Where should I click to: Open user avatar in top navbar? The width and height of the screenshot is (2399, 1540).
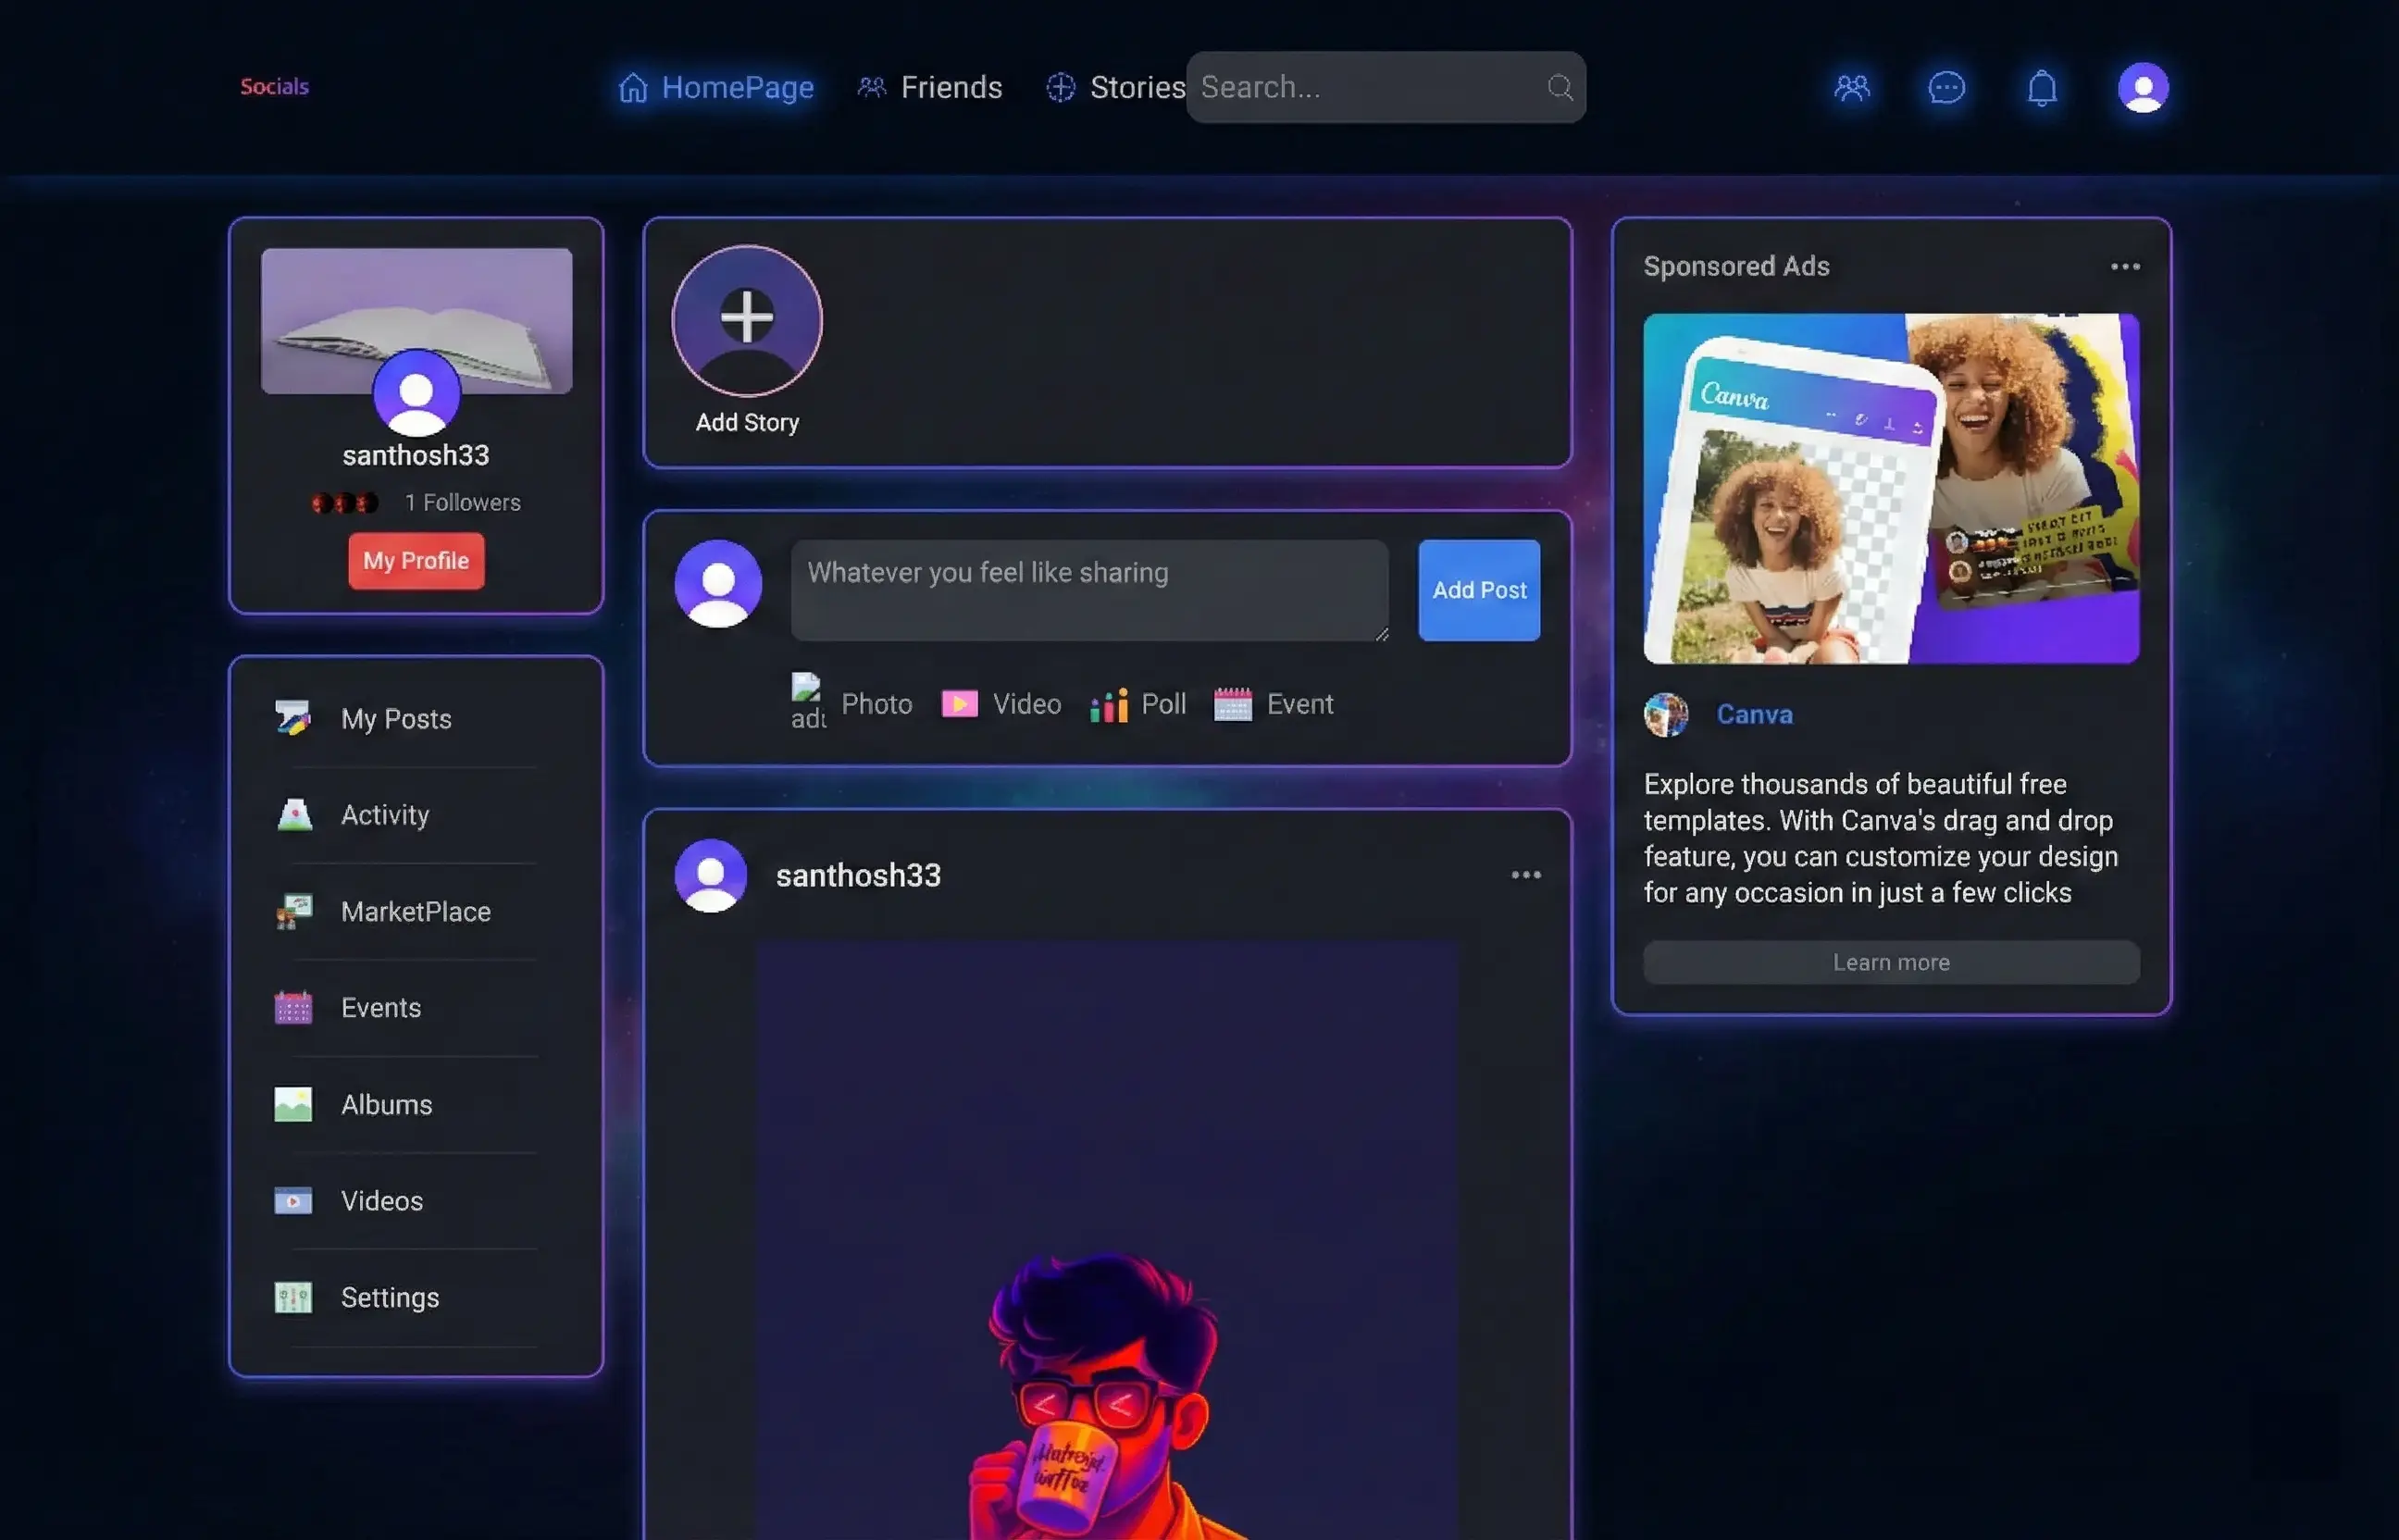2142,88
